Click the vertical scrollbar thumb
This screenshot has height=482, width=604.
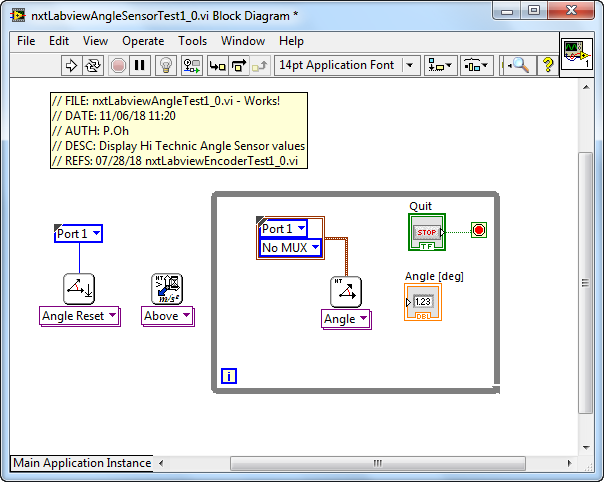[x=586, y=283]
